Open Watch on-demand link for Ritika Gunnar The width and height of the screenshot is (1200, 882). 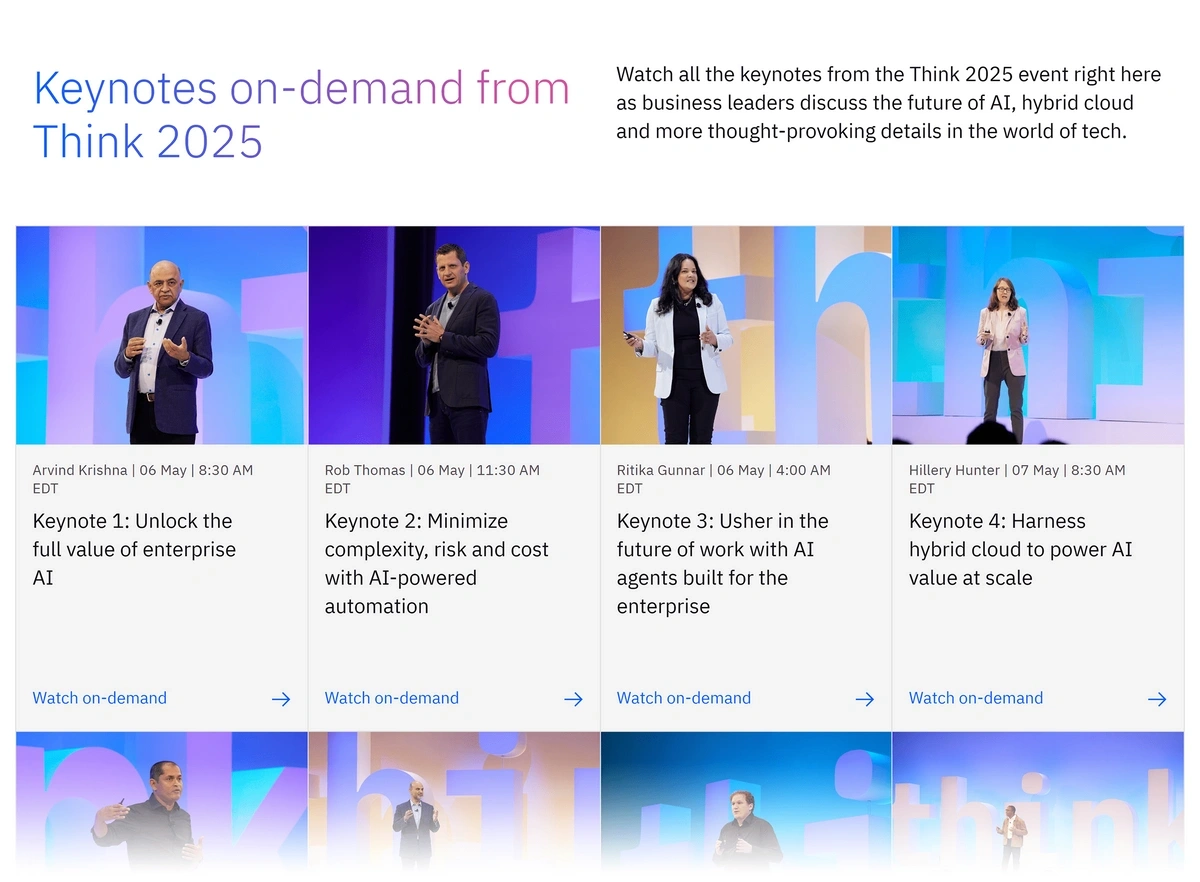point(684,698)
